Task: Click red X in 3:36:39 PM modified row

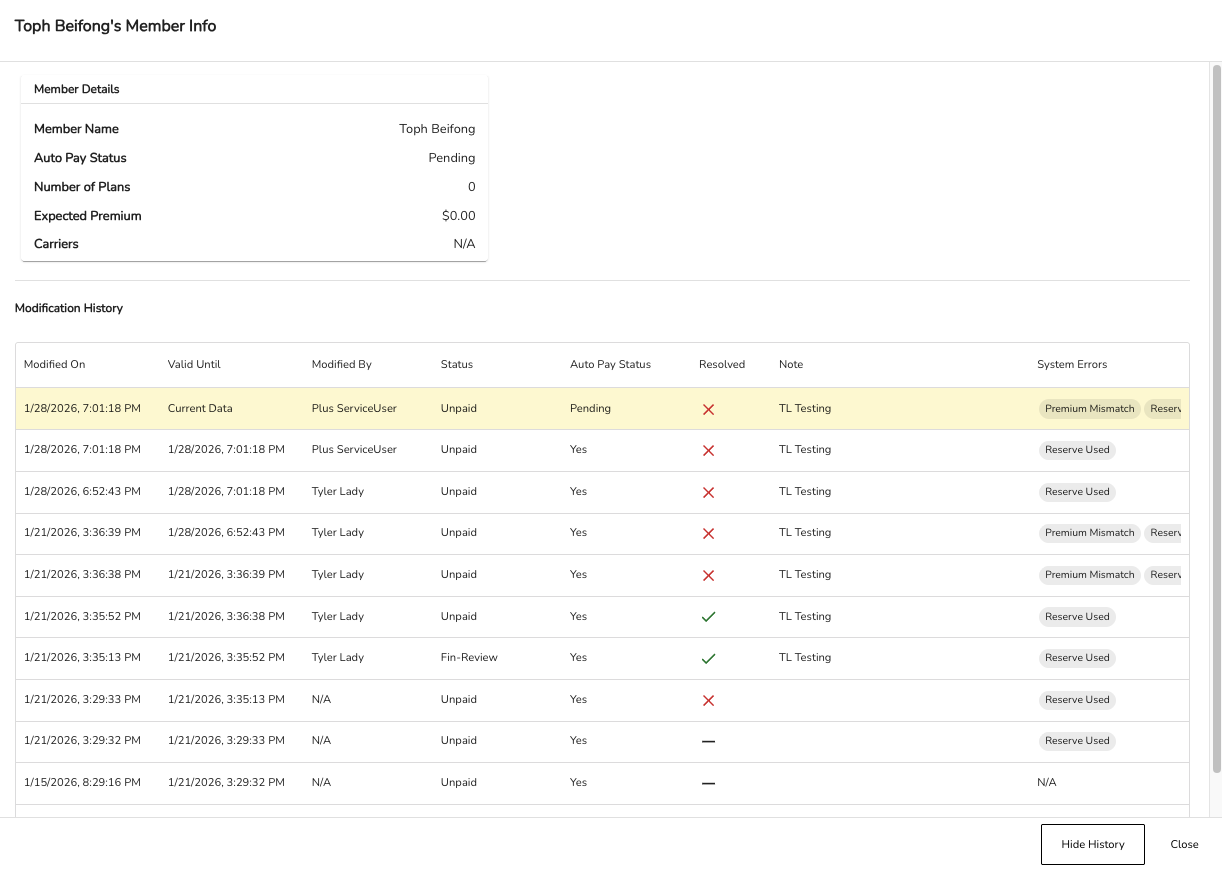Action: click(708, 533)
